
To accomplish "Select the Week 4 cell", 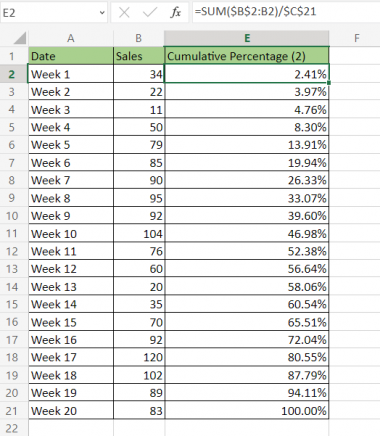I will [x=71, y=127].
